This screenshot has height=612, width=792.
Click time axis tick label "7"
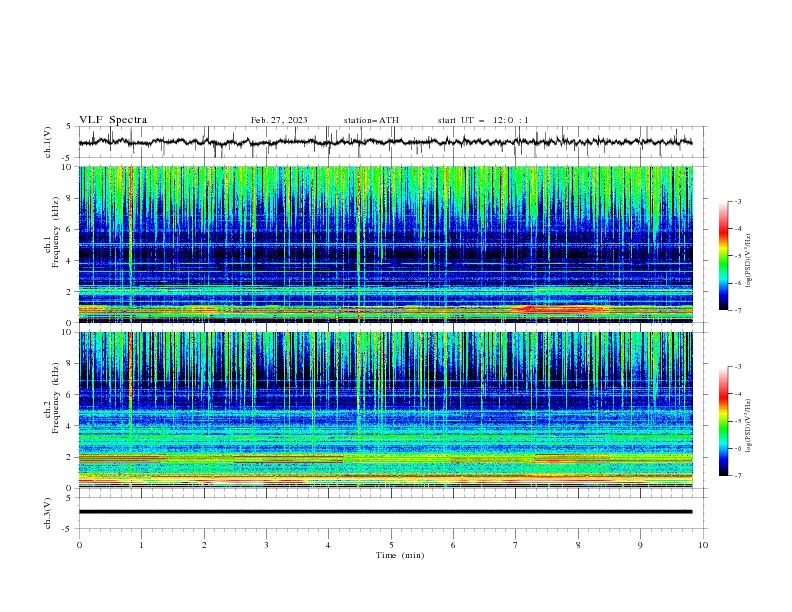(x=516, y=545)
